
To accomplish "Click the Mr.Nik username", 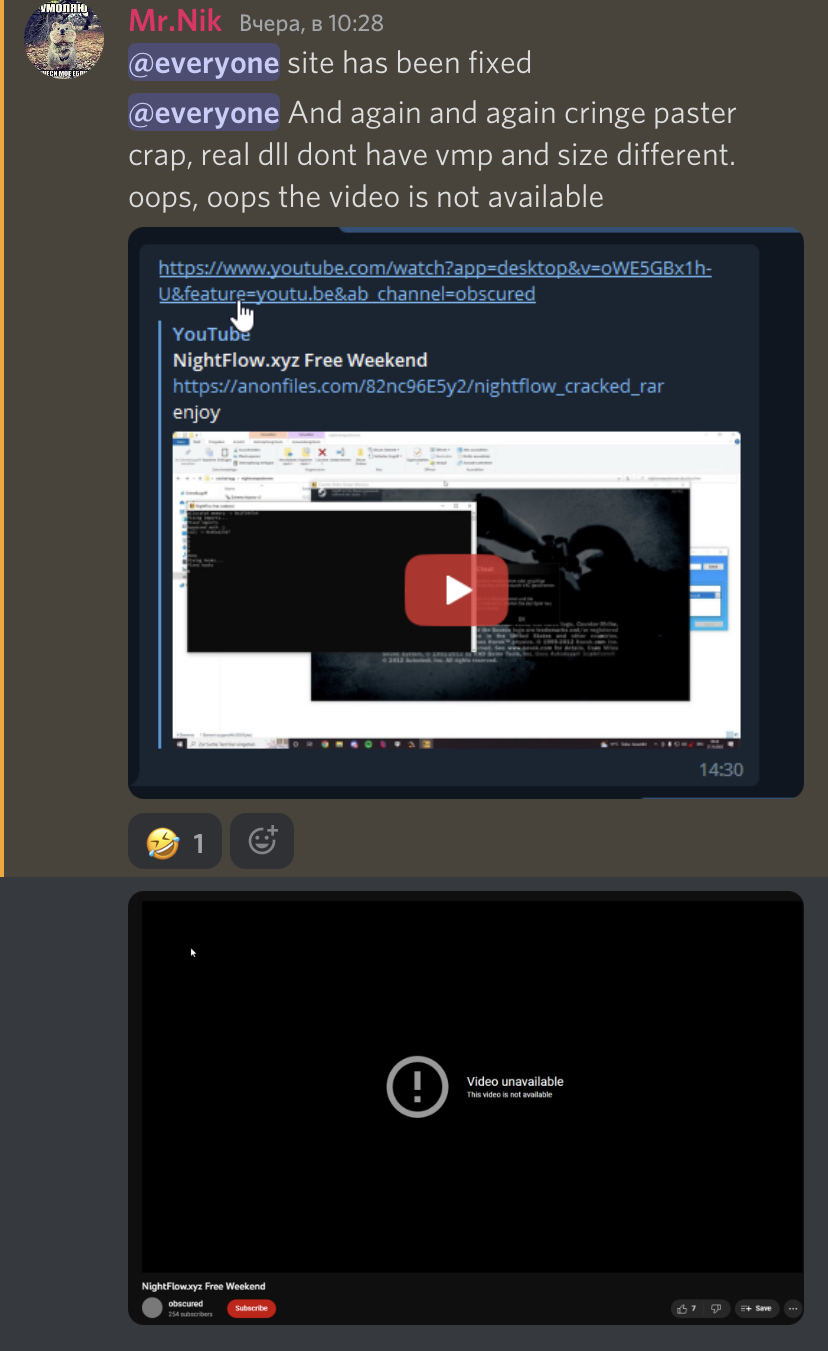I will [x=176, y=21].
